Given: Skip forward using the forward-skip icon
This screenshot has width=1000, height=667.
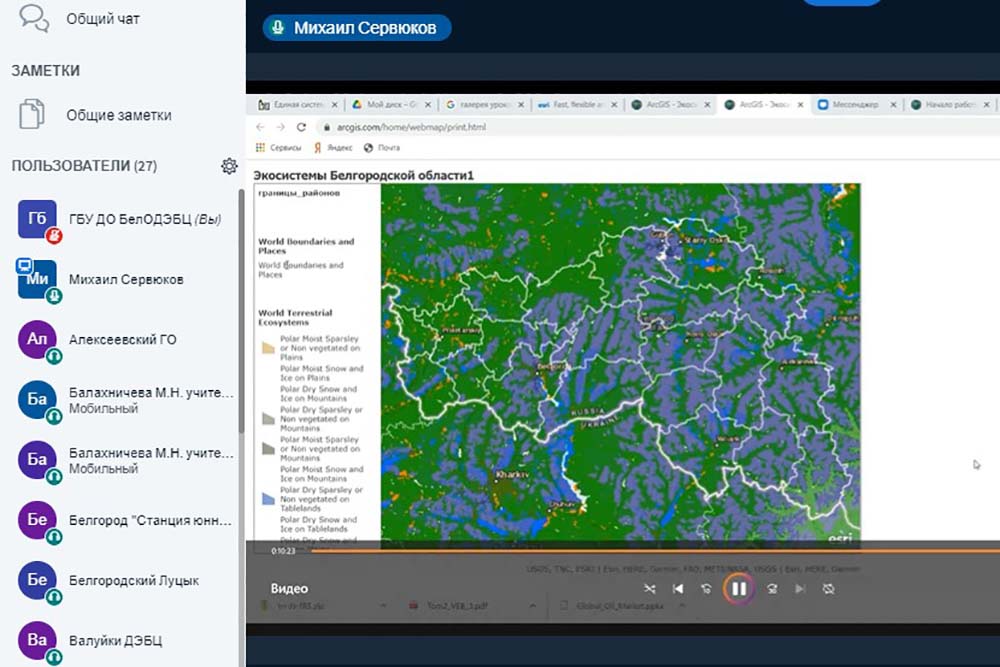Looking at the screenshot, I should coord(771,589).
